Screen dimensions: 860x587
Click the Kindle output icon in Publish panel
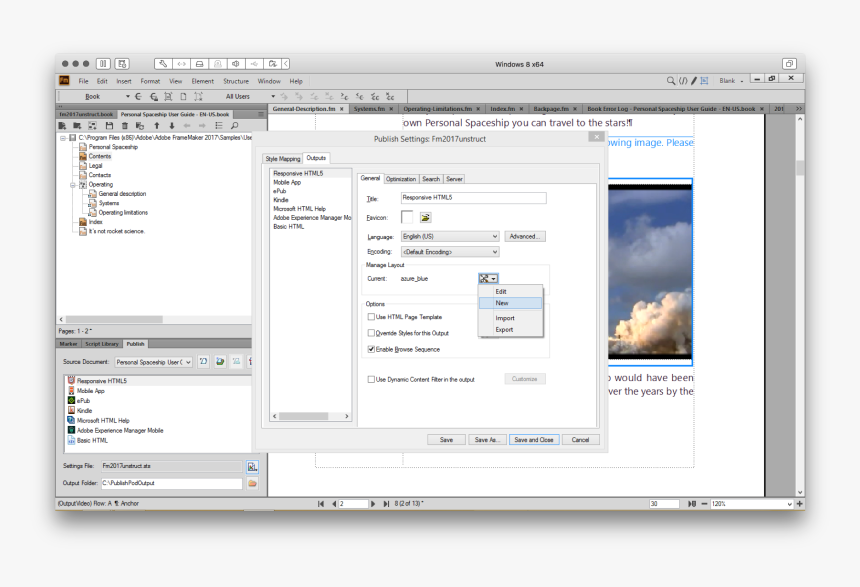[x=71, y=410]
